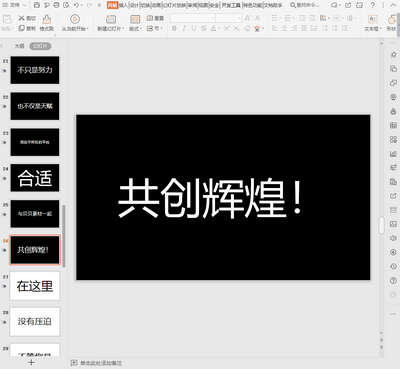400x369 pixels.
Task: Click the main editor vertical scrollbar handle
Action: point(382,225)
